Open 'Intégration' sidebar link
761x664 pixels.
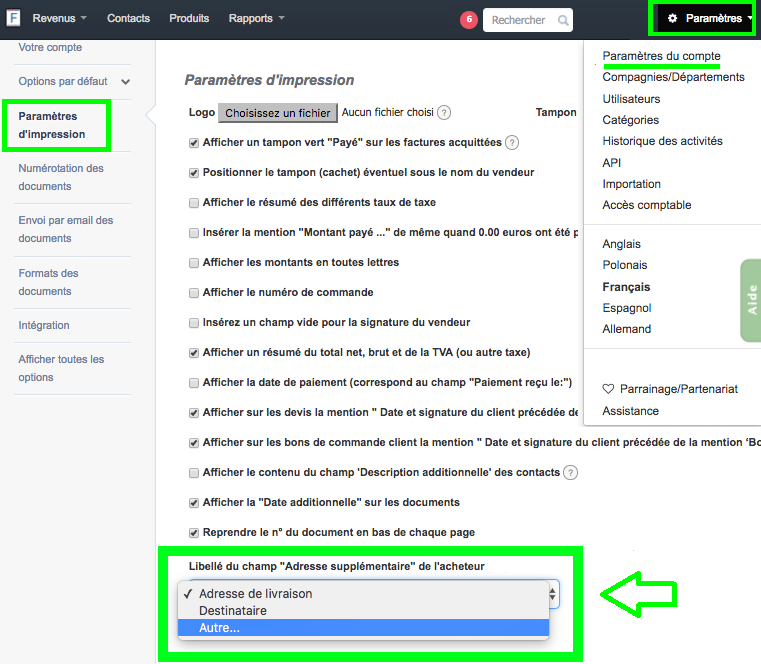pos(44,325)
